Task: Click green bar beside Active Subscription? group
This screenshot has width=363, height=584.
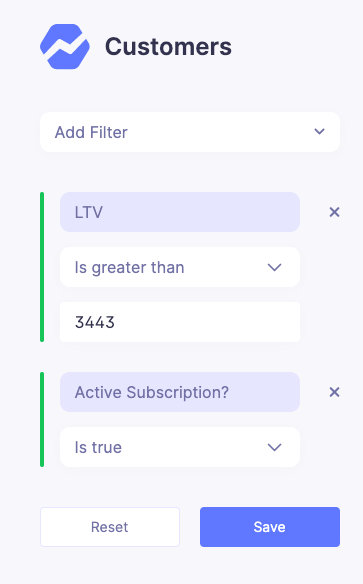Action: click(42, 419)
